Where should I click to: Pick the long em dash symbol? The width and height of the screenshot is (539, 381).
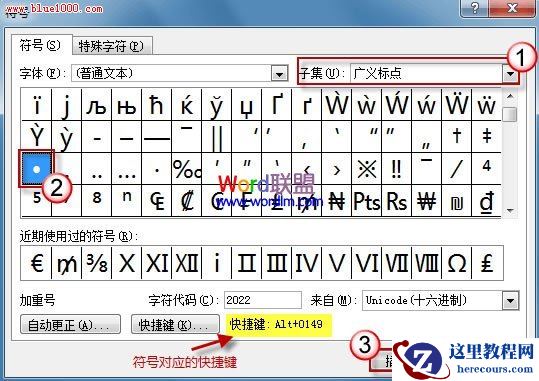click(x=156, y=137)
